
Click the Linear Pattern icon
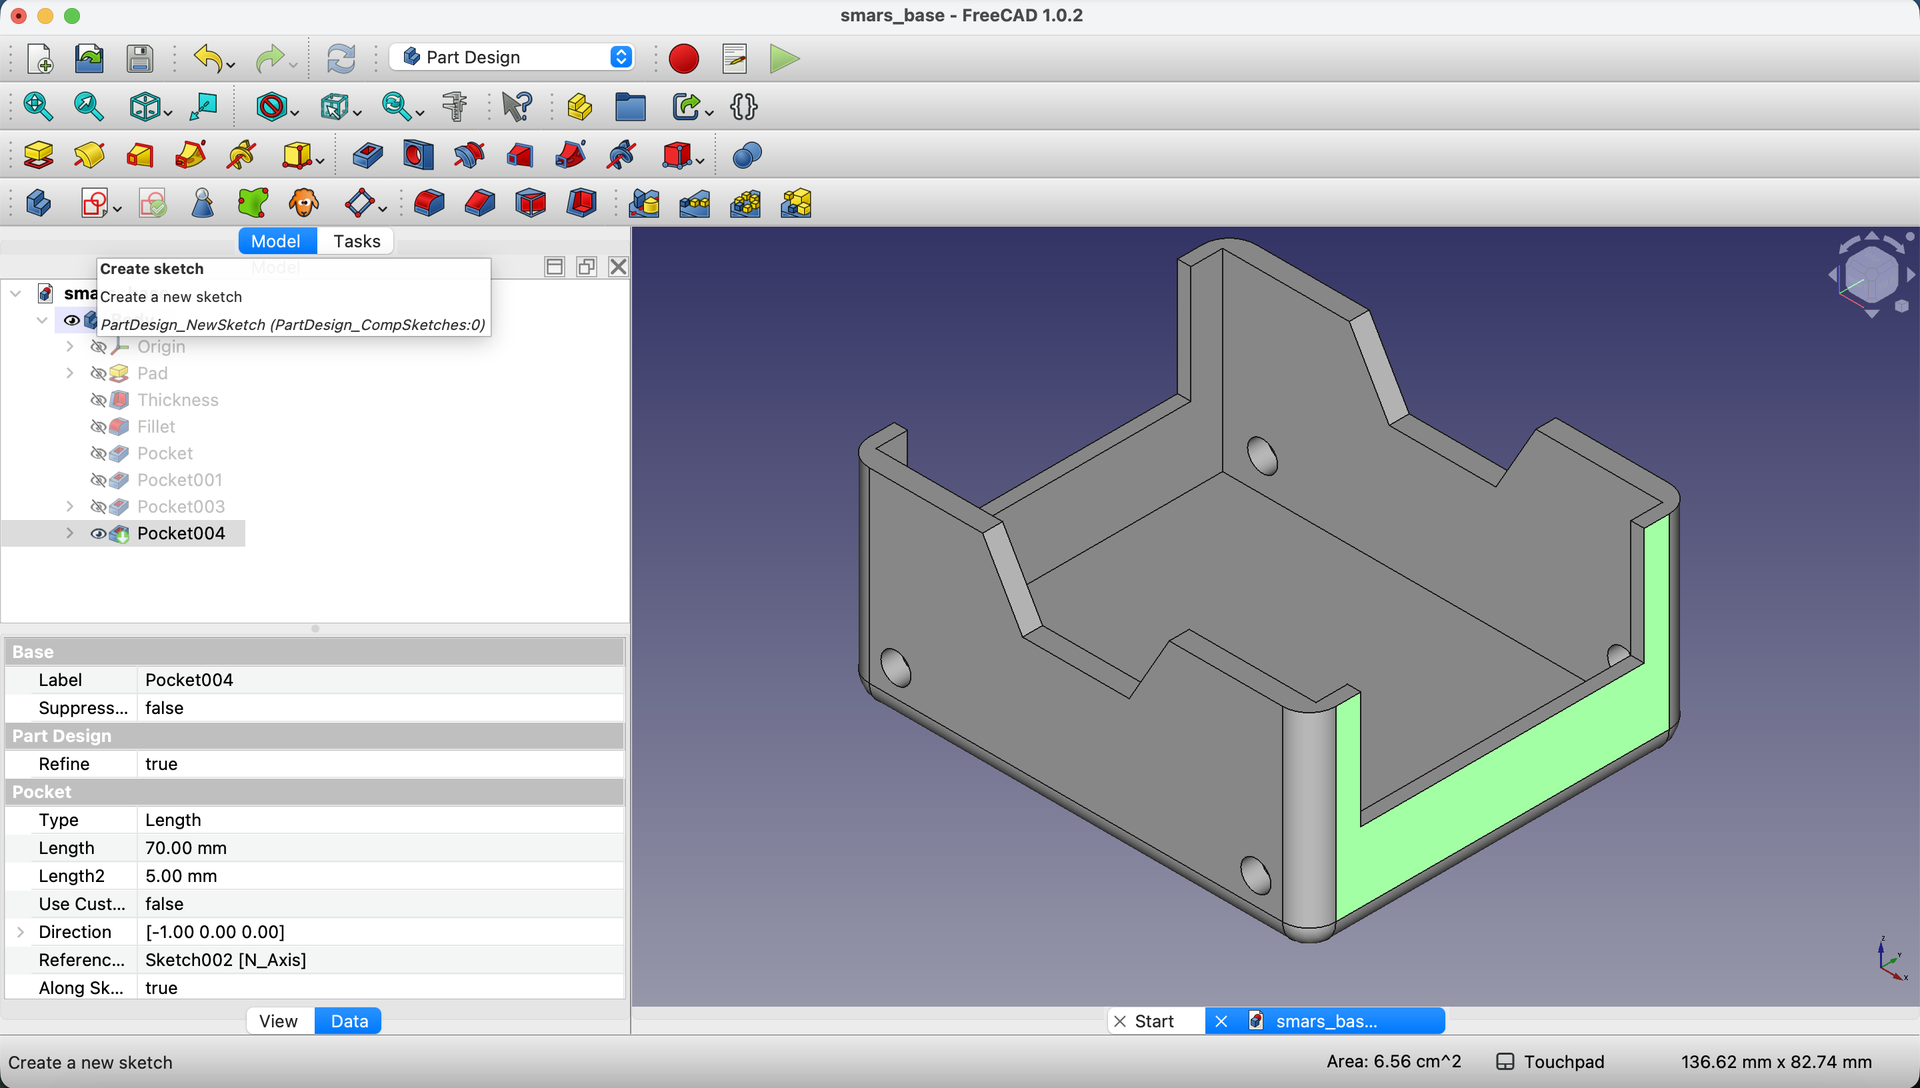pyautogui.click(x=694, y=204)
